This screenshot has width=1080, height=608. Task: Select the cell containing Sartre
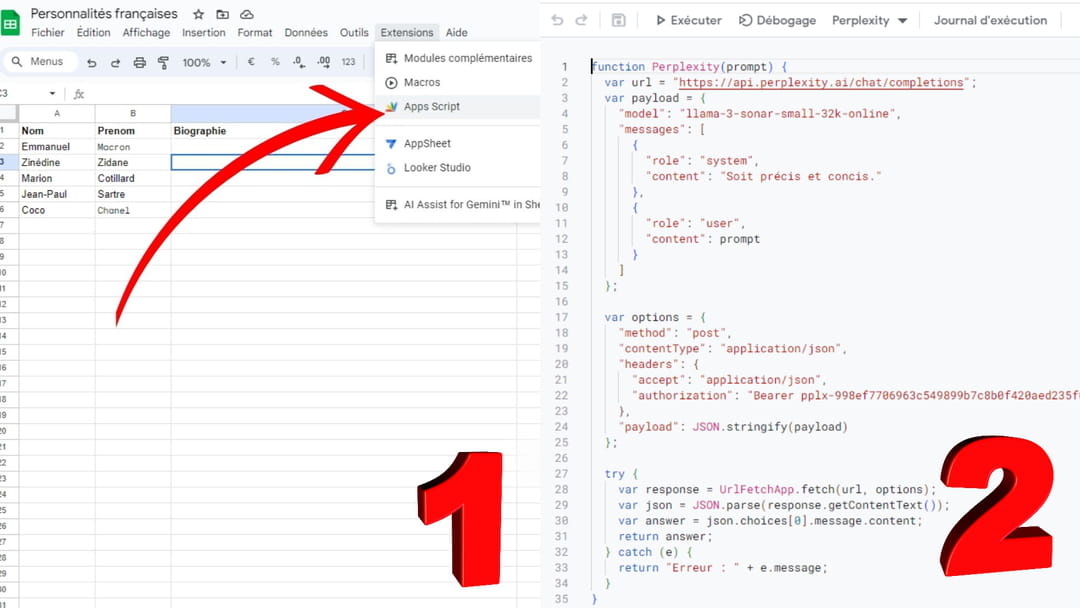(x=133, y=194)
